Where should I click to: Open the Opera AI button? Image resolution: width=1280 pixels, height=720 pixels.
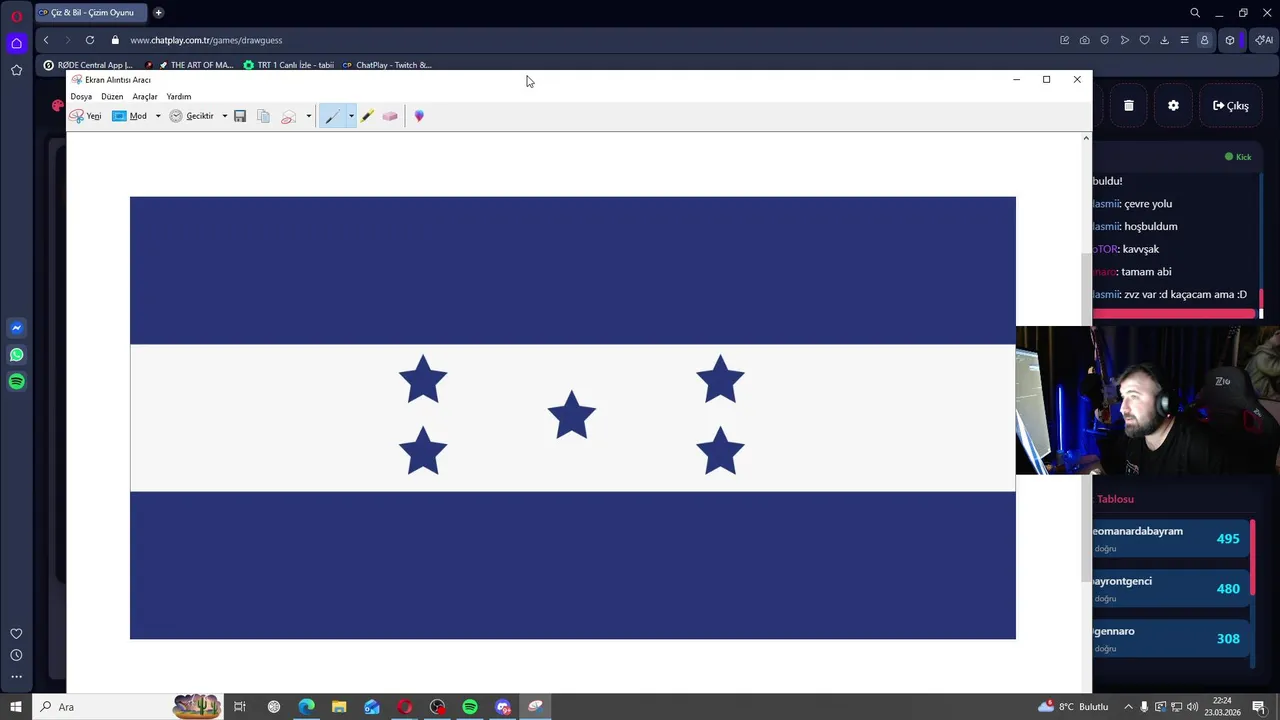[1264, 40]
